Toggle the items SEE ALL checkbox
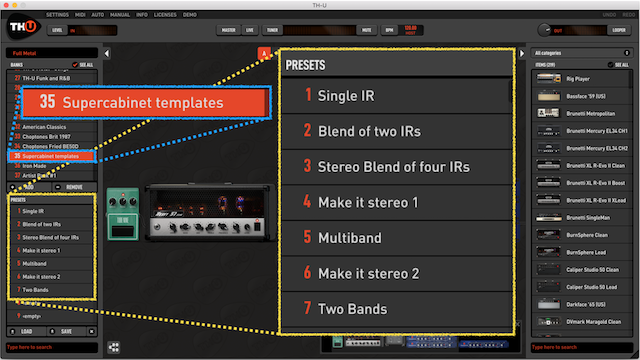This screenshot has height=360, width=640. [x=611, y=64]
